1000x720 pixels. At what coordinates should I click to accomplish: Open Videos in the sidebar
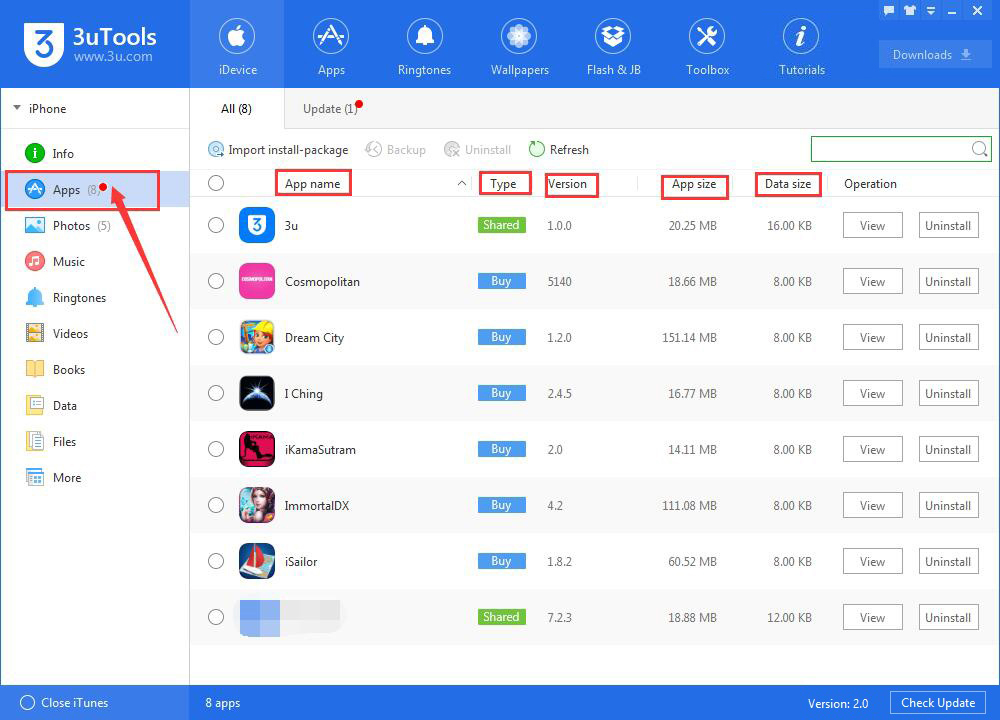tap(94, 334)
